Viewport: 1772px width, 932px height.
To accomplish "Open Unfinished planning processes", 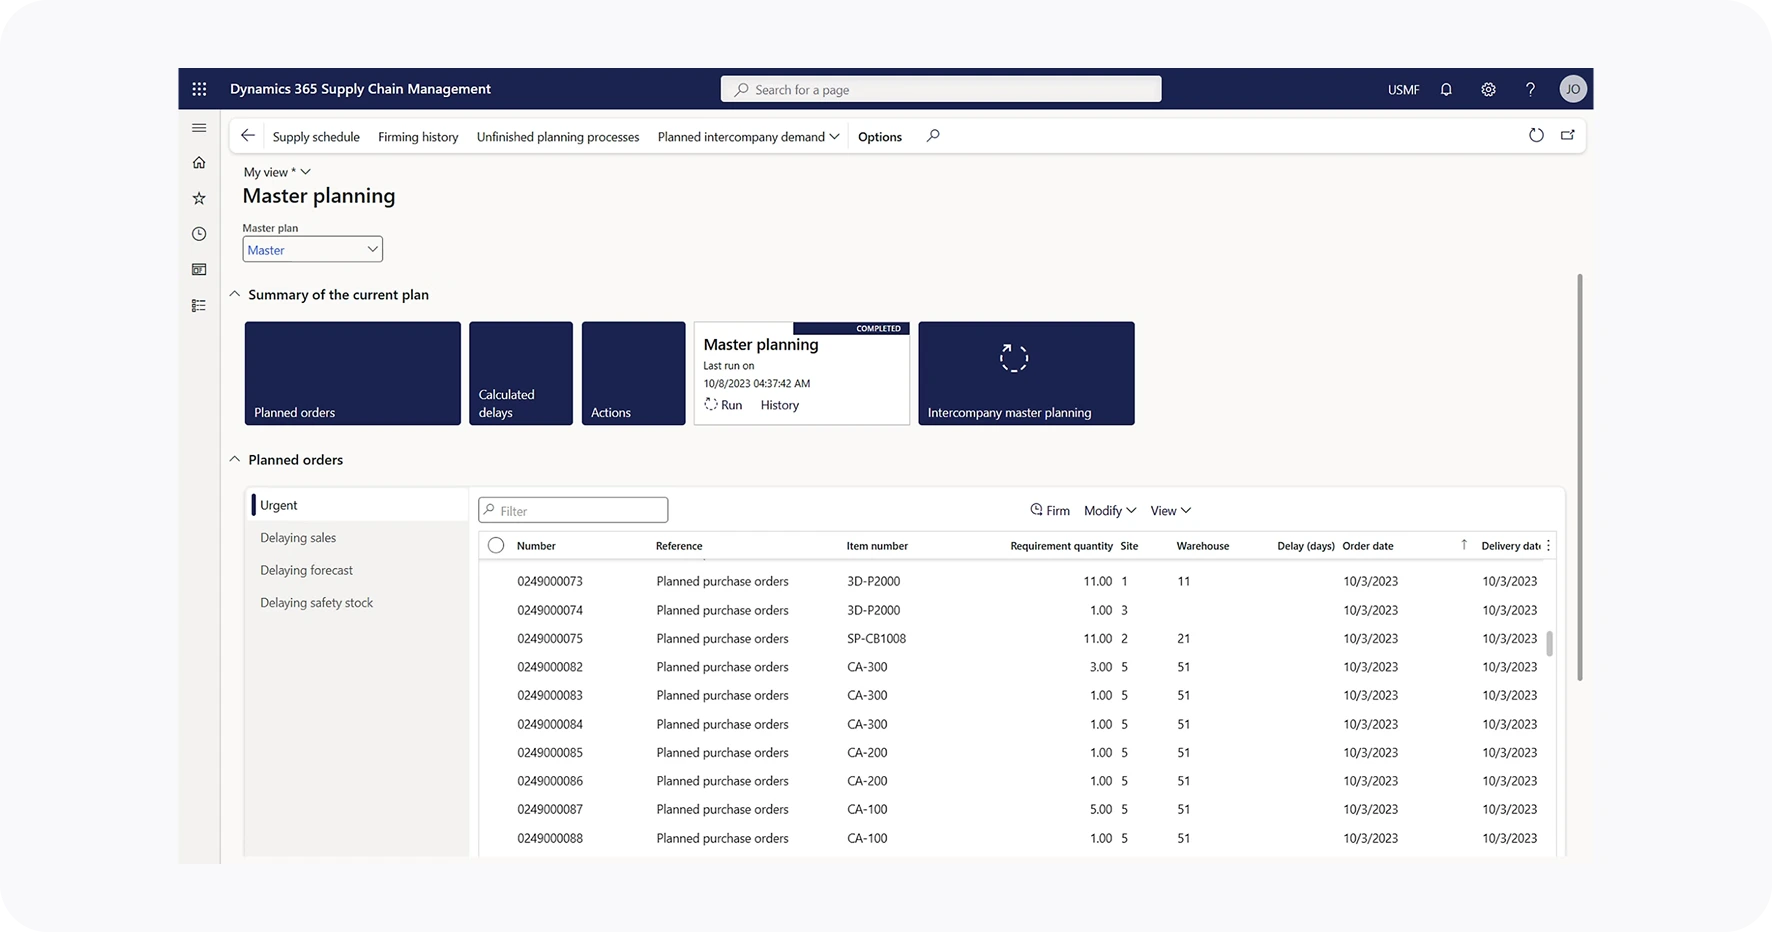I will (x=558, y=137).
